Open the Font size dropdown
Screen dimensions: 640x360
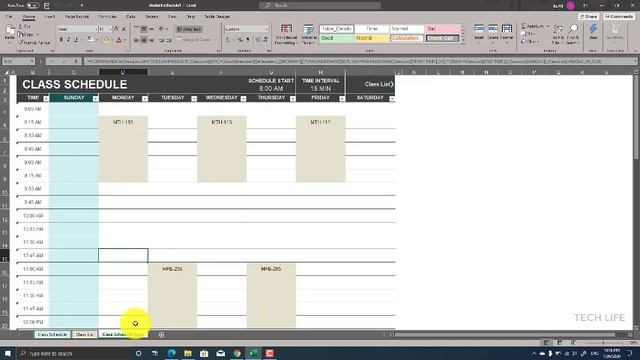(x=111, y=29)
